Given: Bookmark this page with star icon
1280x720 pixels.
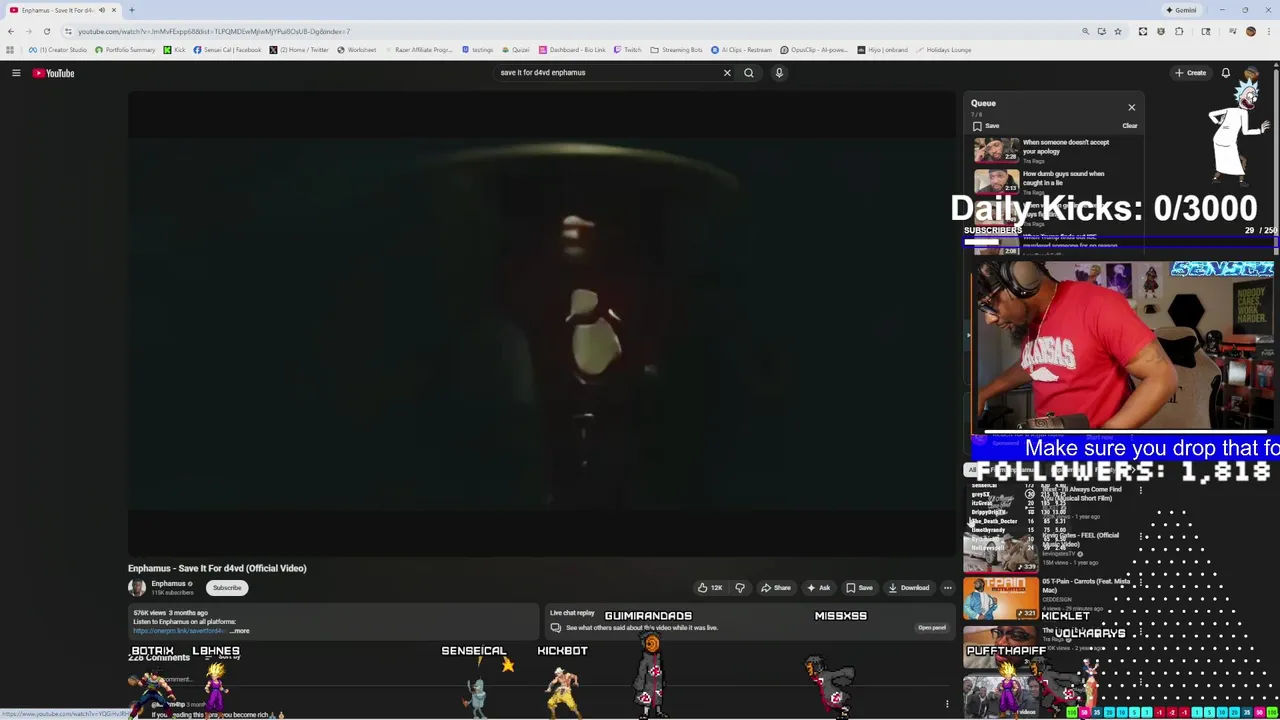Looking at the screenshot, I should 1118,31.
